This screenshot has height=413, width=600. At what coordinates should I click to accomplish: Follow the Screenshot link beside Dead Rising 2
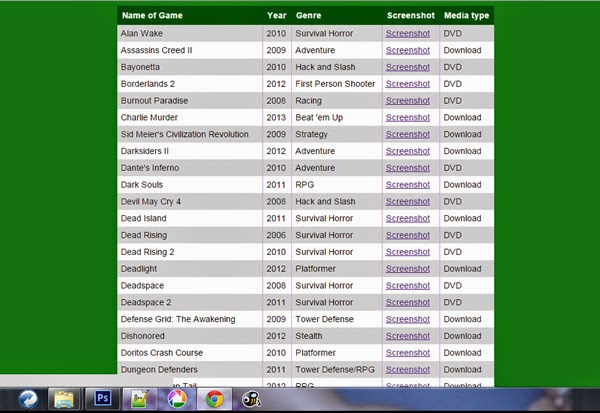[x=408, y=252]
